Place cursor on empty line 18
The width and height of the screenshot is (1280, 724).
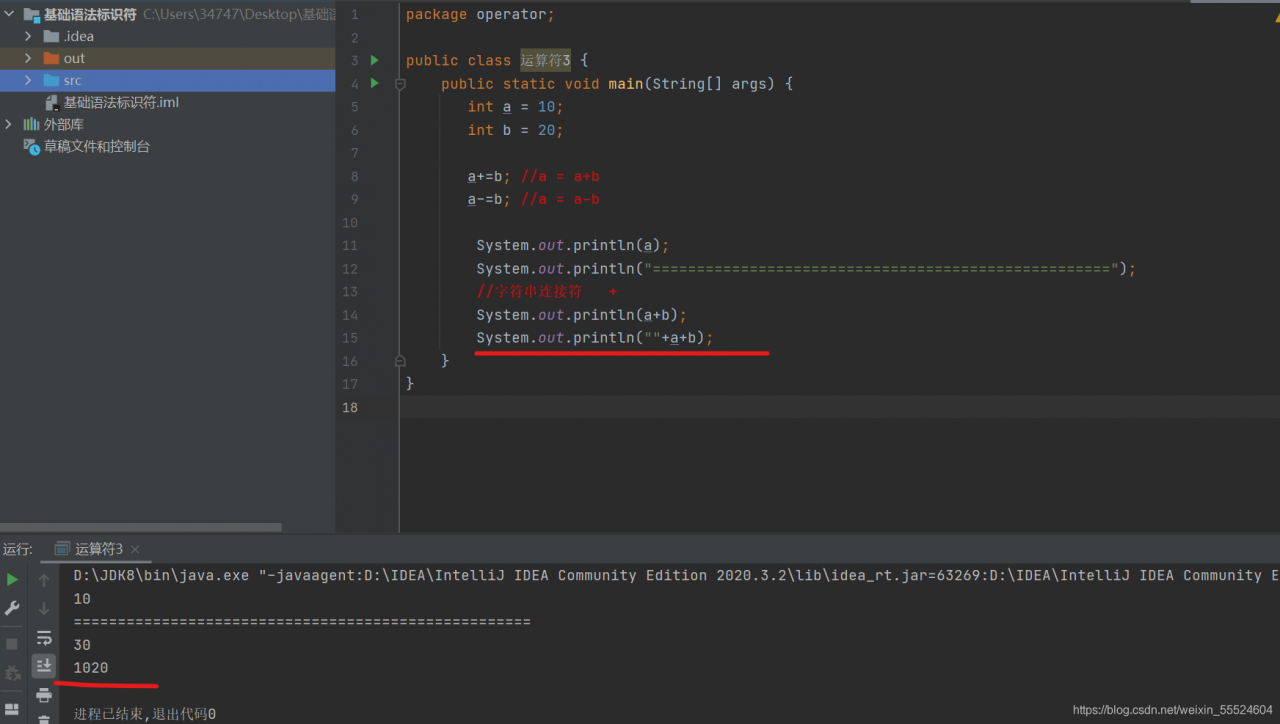click(840, 407)
